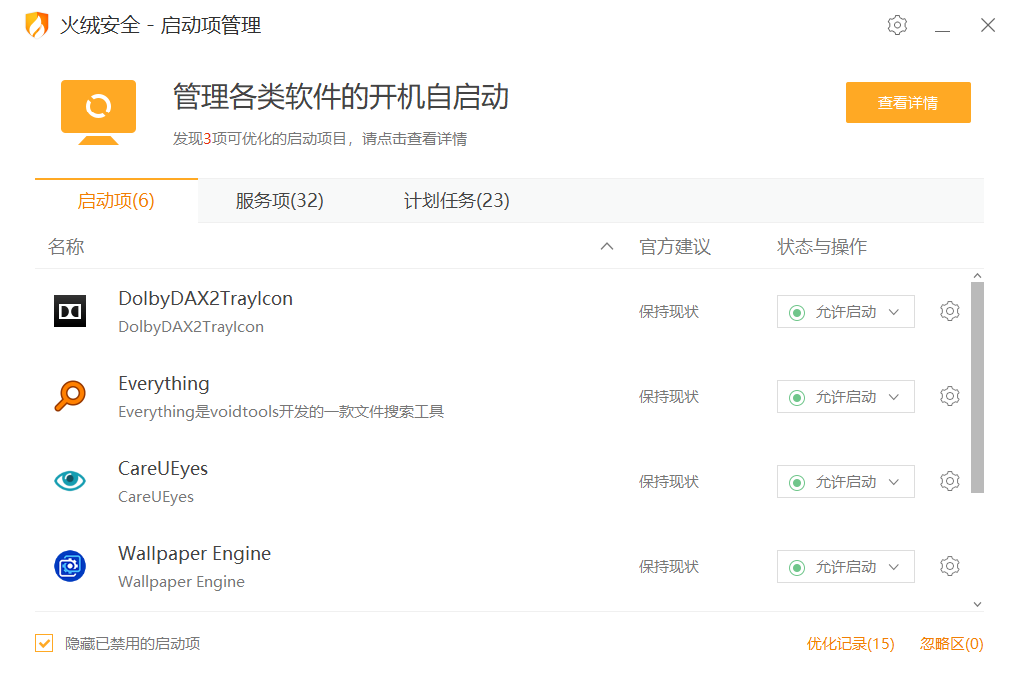Click 保持现状 in the Wallpaper Engine row
Viewport: 1019px width, 675px height.
pos(669,567)
